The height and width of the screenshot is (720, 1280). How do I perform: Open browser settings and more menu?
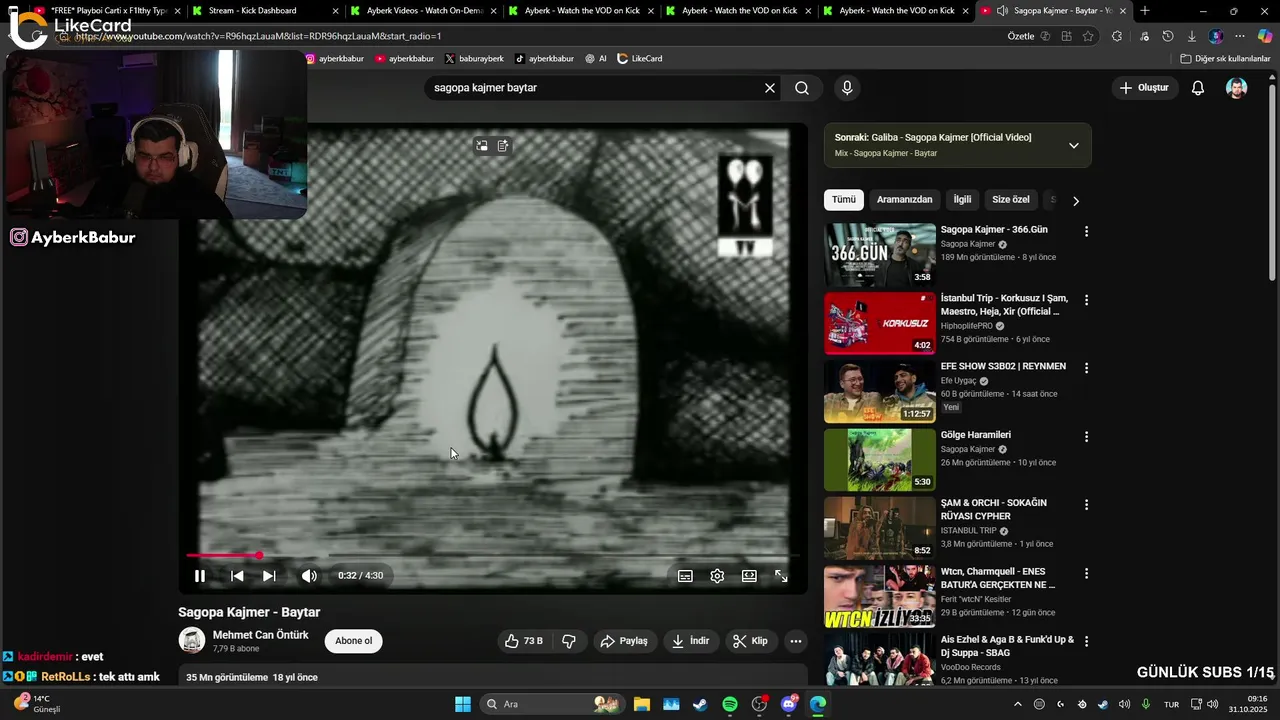pos(1240,36)
